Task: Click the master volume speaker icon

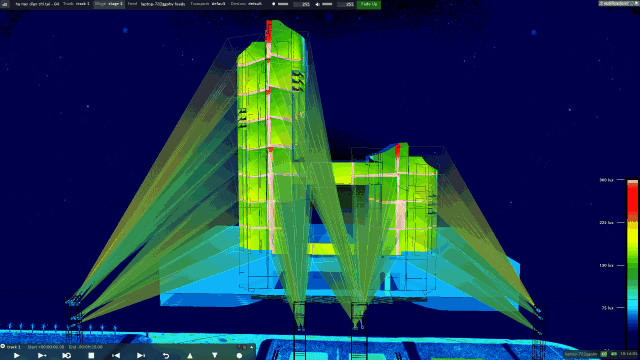Action: pyautogui.click(x=318, y=4)
